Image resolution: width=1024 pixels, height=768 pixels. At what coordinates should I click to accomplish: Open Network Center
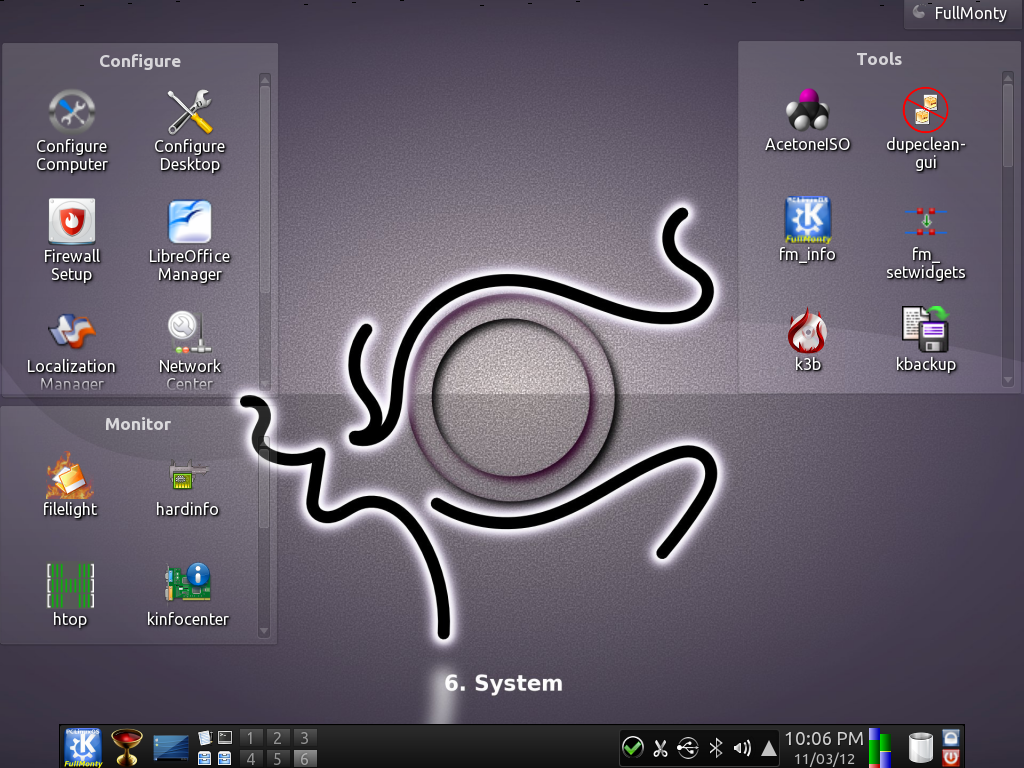189,349
